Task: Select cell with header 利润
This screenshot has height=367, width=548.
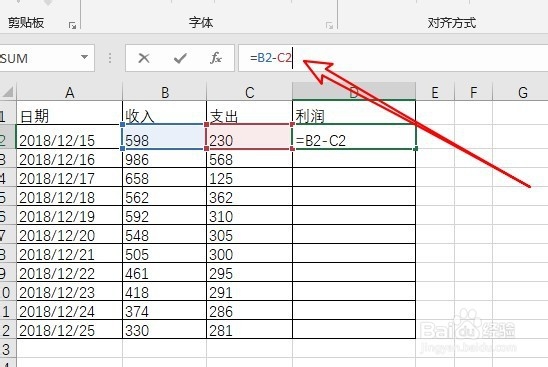Action: pos(354,113)
